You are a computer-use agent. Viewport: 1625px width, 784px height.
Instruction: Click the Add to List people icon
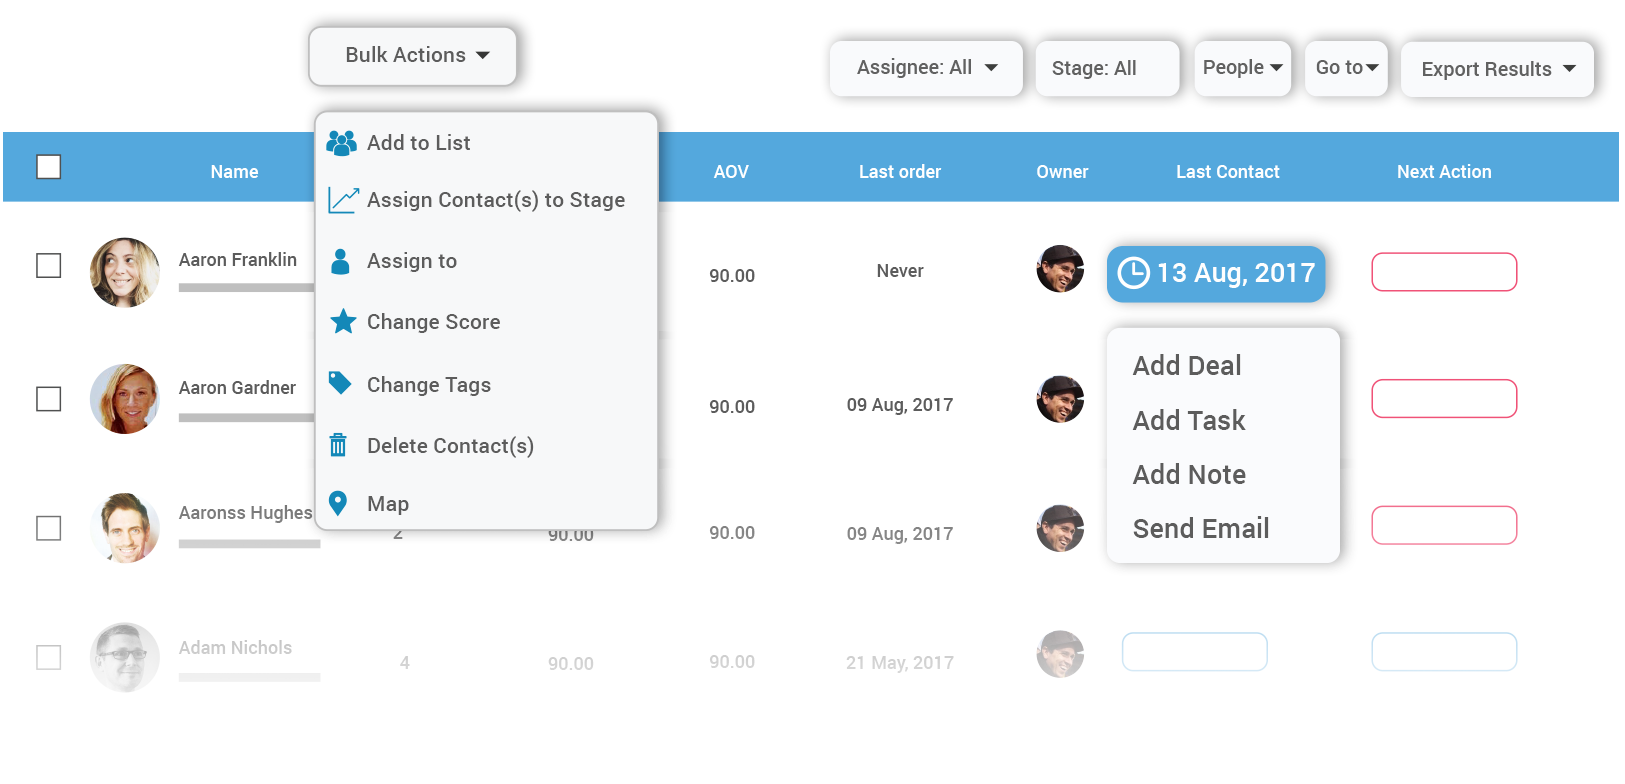click(x=341, y=143)
